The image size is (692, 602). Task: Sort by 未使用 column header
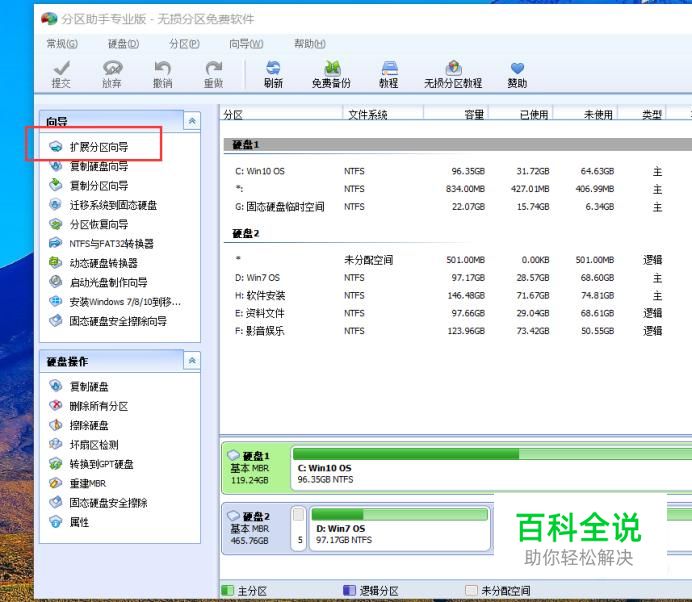tap(585, 115)
